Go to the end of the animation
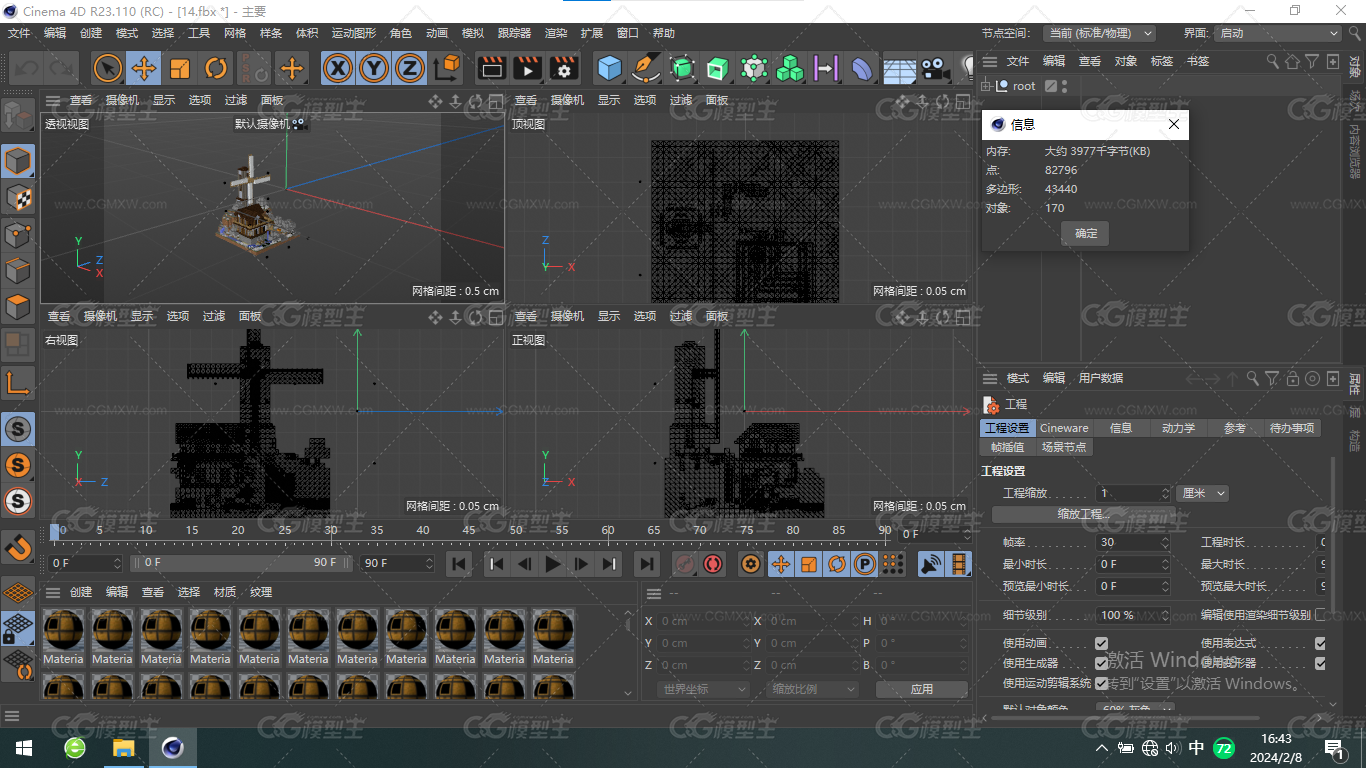This screenshot has width=1366, height=768. point(647,564)
